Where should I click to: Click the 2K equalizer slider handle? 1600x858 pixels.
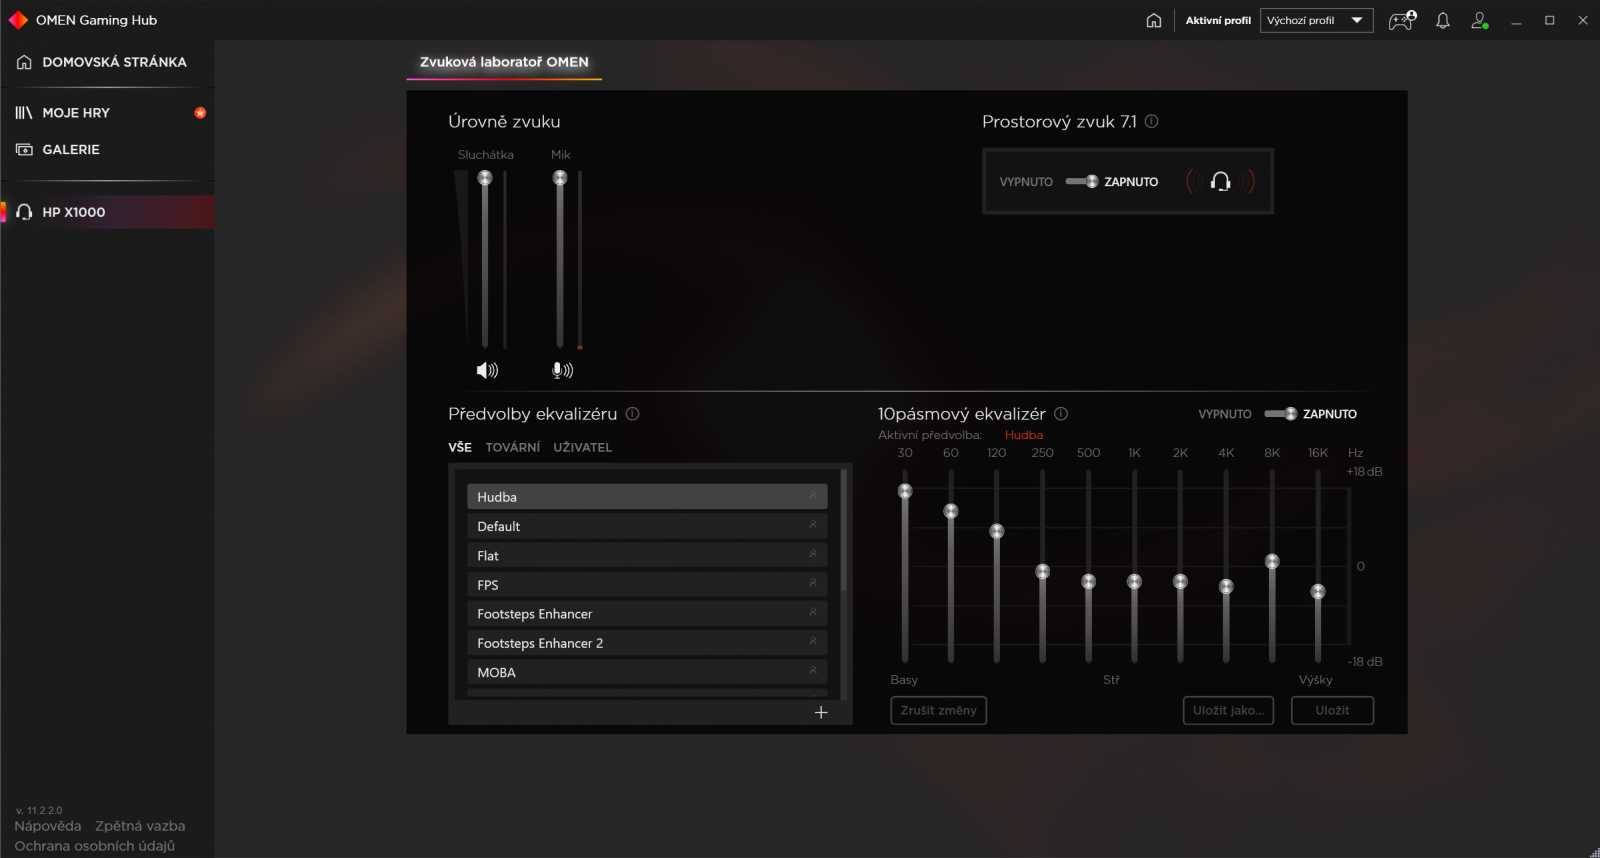click(x=1181, y=581)
